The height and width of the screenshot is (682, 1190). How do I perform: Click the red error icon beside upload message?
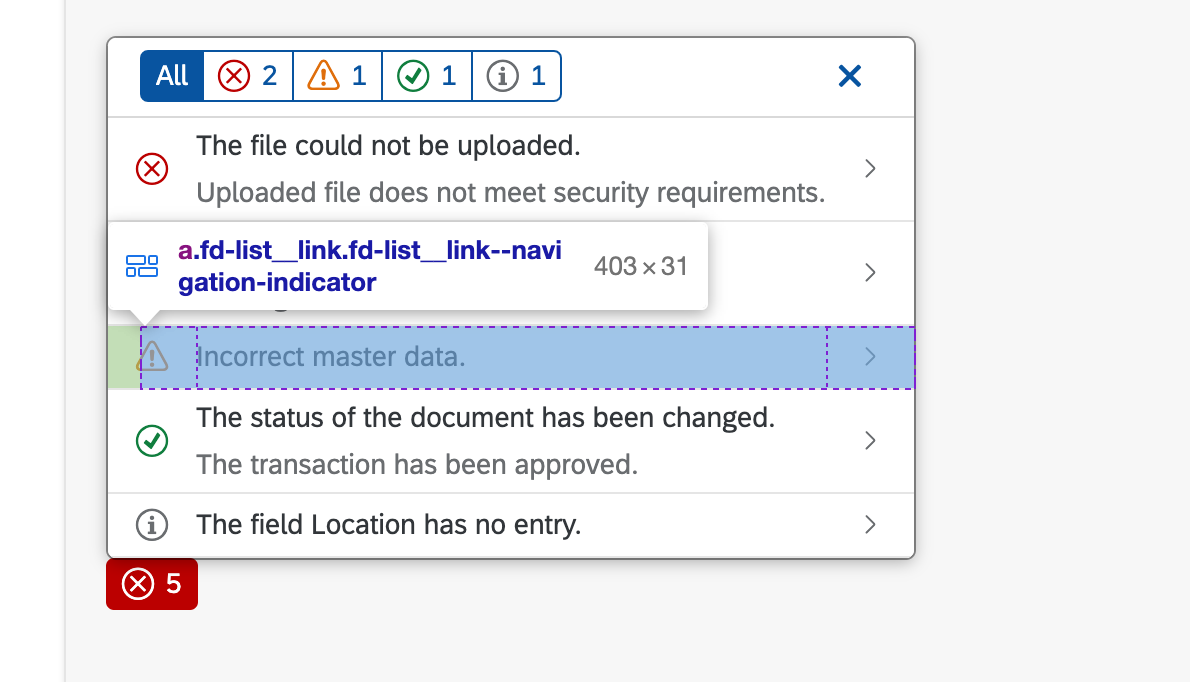[x=152, y=168]
